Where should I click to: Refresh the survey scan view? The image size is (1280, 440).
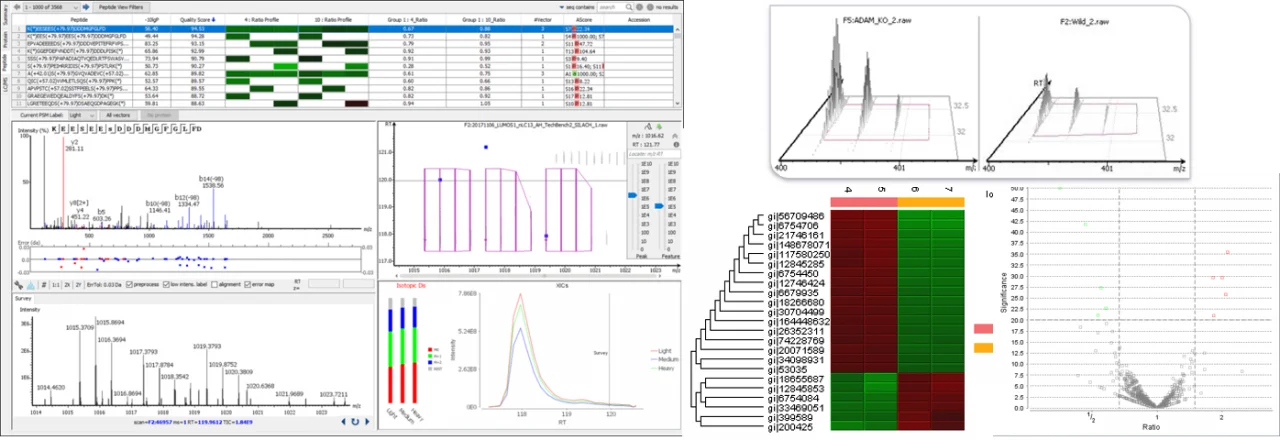tap(355, 422)
